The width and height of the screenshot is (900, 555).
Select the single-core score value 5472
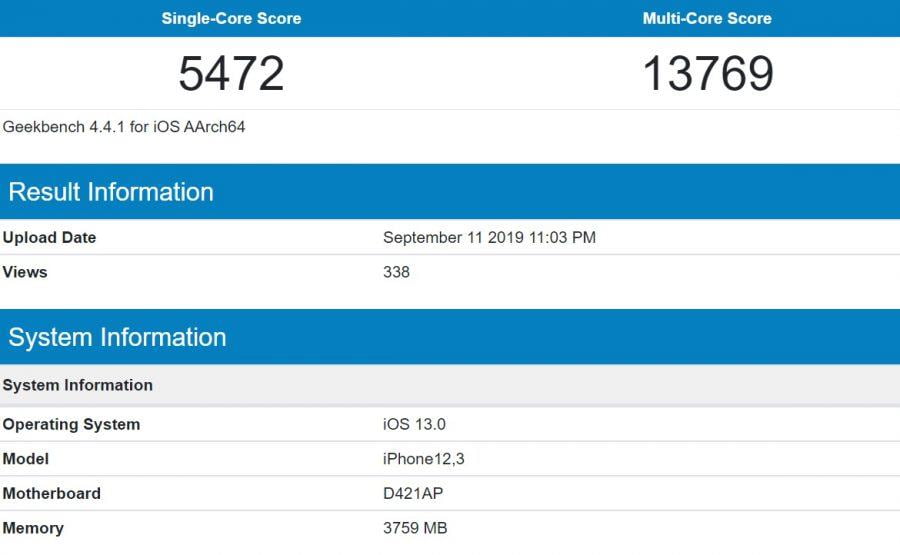[x=231, y=73]
